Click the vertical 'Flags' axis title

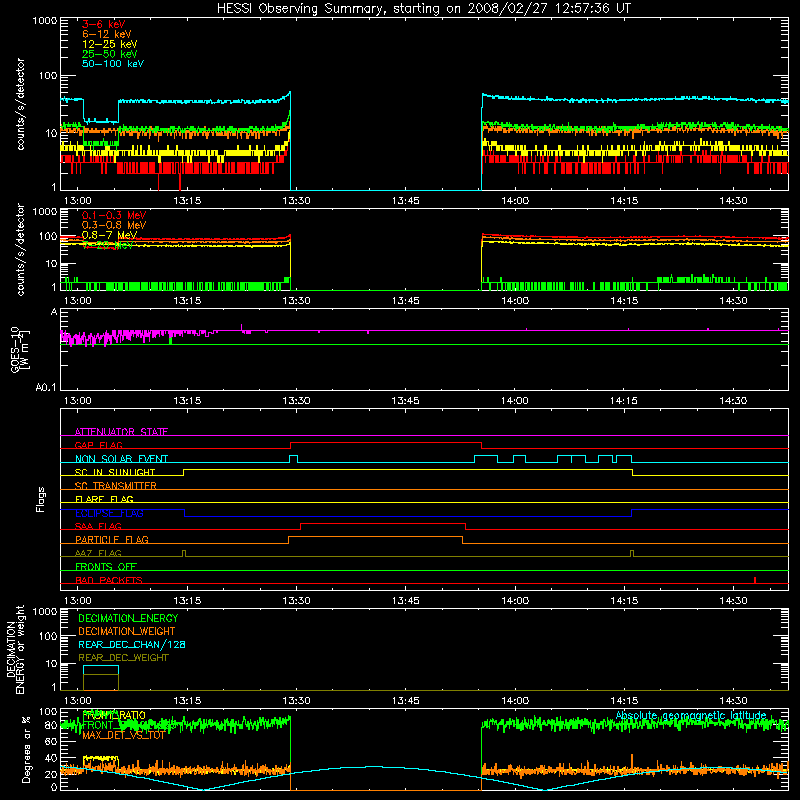pyautogui.click(x=41, y=499)
